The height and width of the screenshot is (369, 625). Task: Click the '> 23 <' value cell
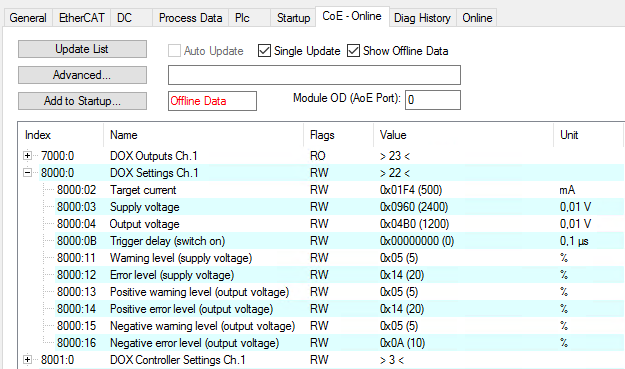[395, 156]
